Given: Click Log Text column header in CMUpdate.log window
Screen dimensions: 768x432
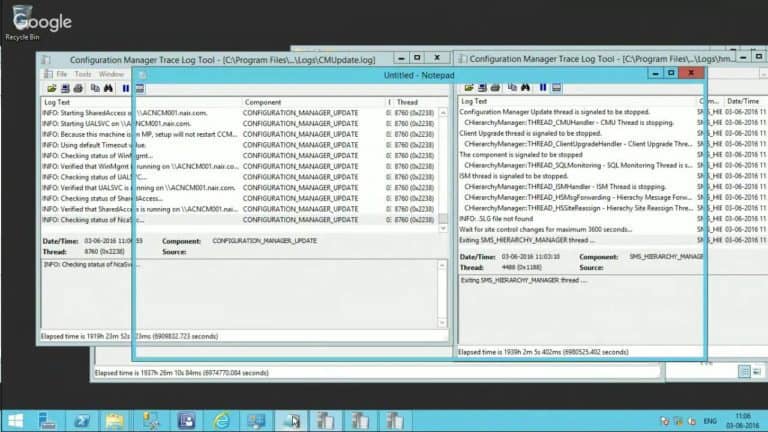Looking at the screenshot, I should click(142, 102).
